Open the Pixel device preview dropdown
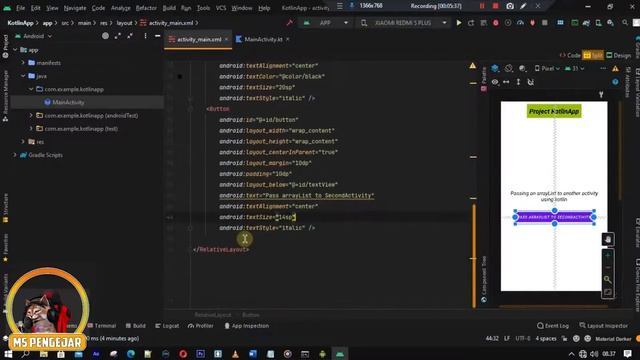The height and width of the screenshot is (360, 640). [547, 69]
